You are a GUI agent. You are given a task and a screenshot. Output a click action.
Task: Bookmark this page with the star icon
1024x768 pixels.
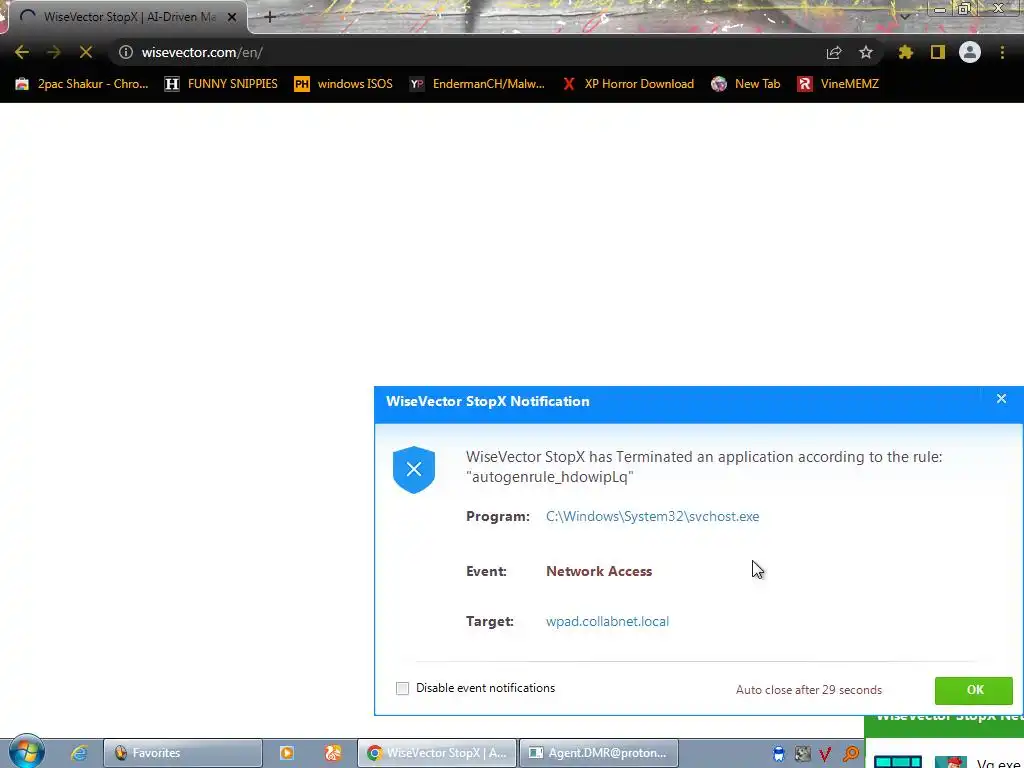[866, 52]
